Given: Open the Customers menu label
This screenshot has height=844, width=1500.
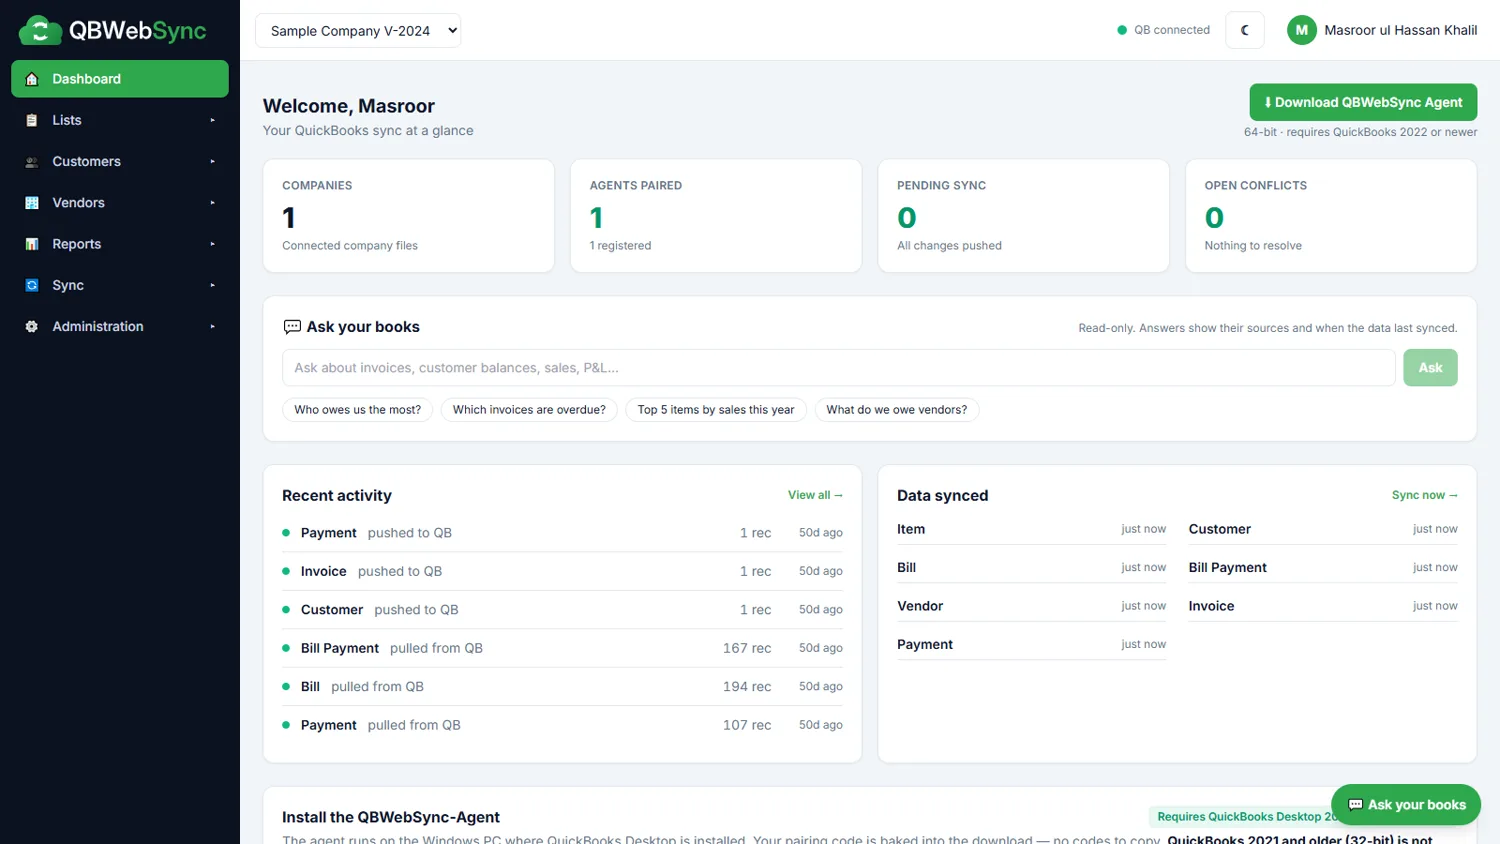Looking at the screenshot, I should point(86,162).
